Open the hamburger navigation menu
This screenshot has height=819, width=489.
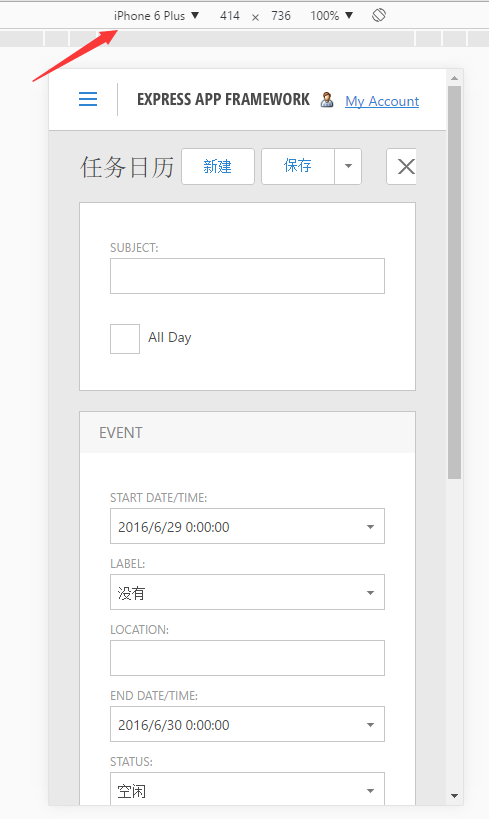[x=88, y=99]
